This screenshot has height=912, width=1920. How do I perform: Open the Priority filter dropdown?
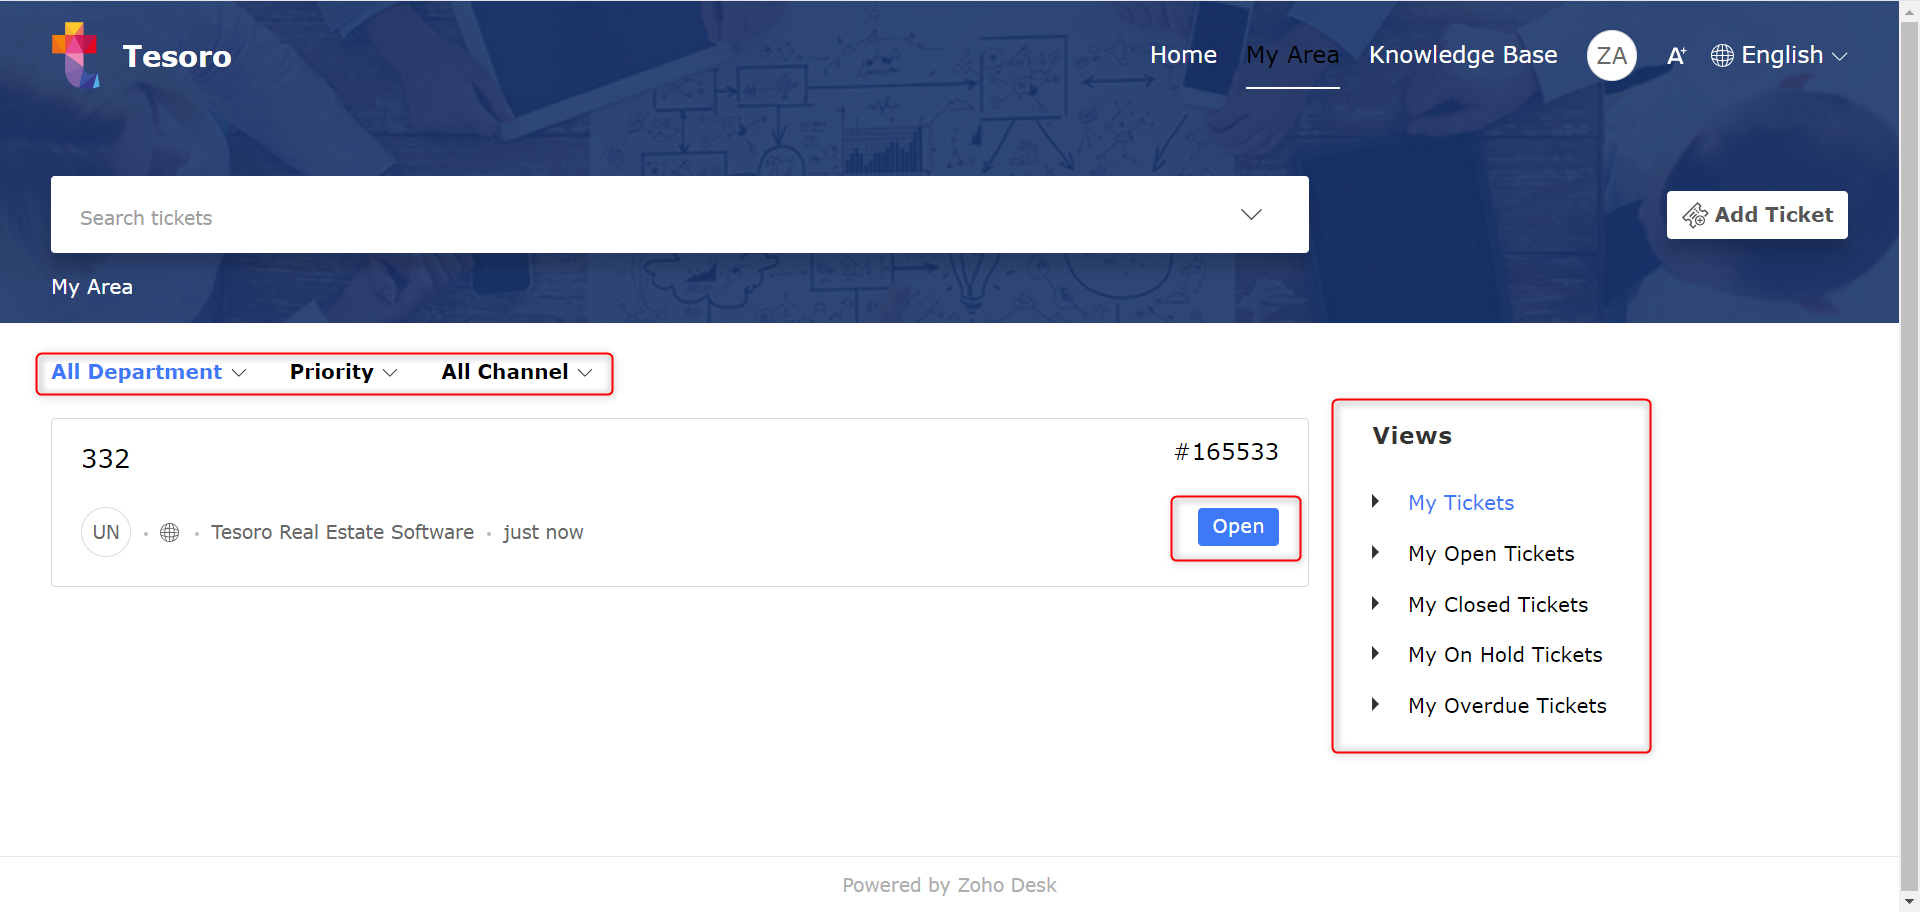click(344, 372)
